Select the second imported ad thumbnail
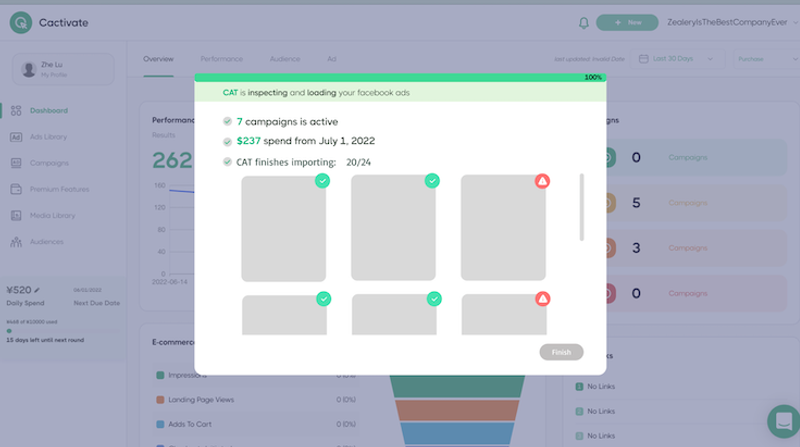Image resolution: width=800 pixels, height=447 pixels. pyautogui.click(x=393, y=228)
